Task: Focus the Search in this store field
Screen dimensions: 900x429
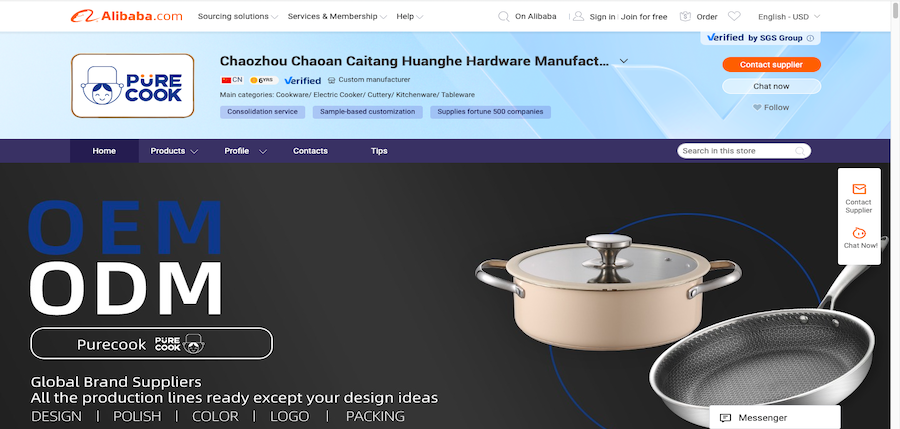Action: pos(736,151)
